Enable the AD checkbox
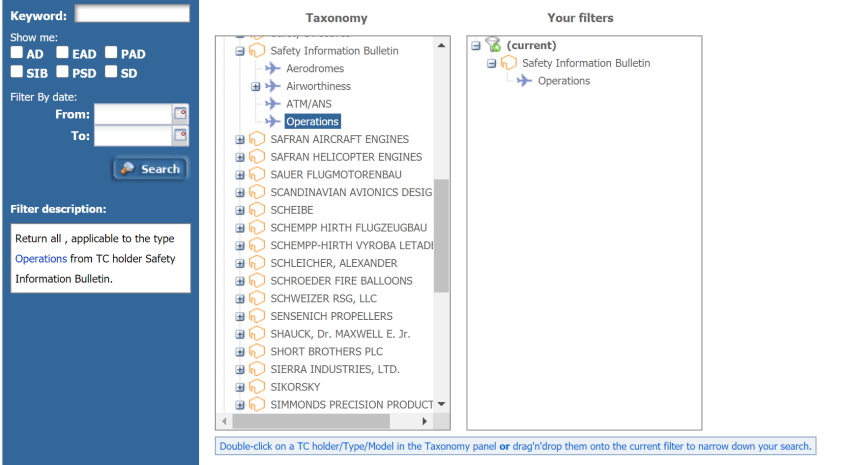Viewport: 844px width, 465px height. [x=17, y=52]
